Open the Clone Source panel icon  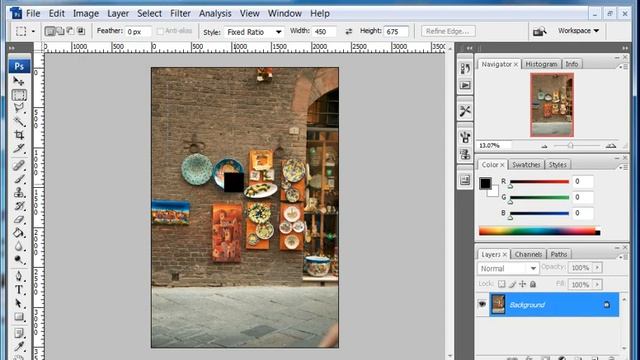coord(465,154)
